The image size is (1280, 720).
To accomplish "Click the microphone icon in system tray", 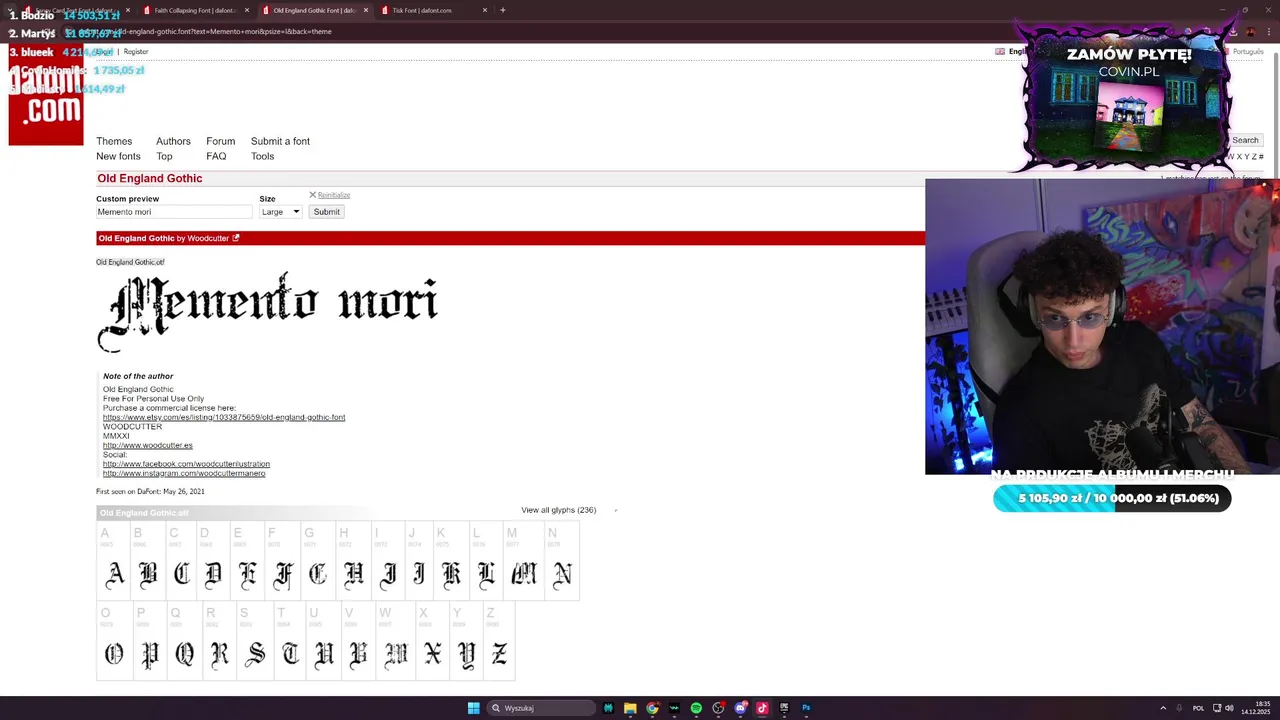I will pyautogui.click(x=1179, y=708).
